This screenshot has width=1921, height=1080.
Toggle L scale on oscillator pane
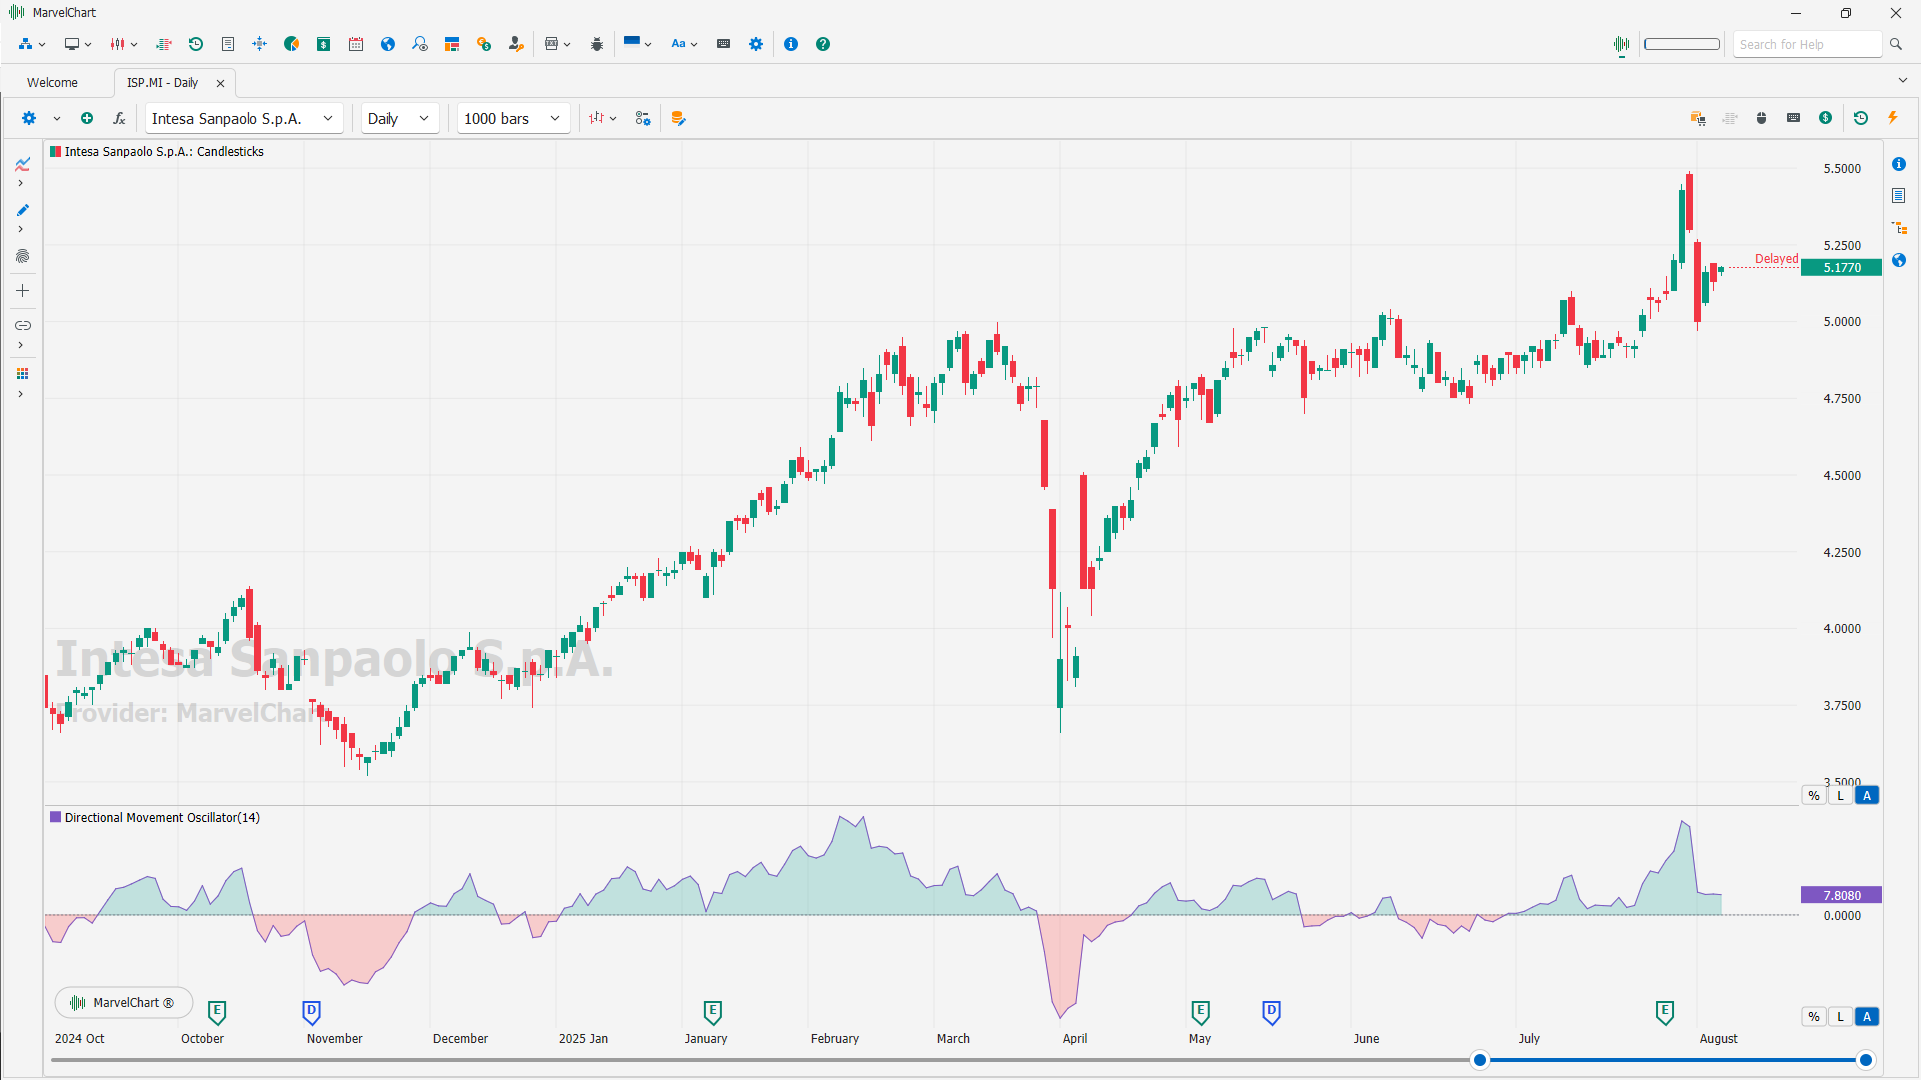click(1840, 1017)
